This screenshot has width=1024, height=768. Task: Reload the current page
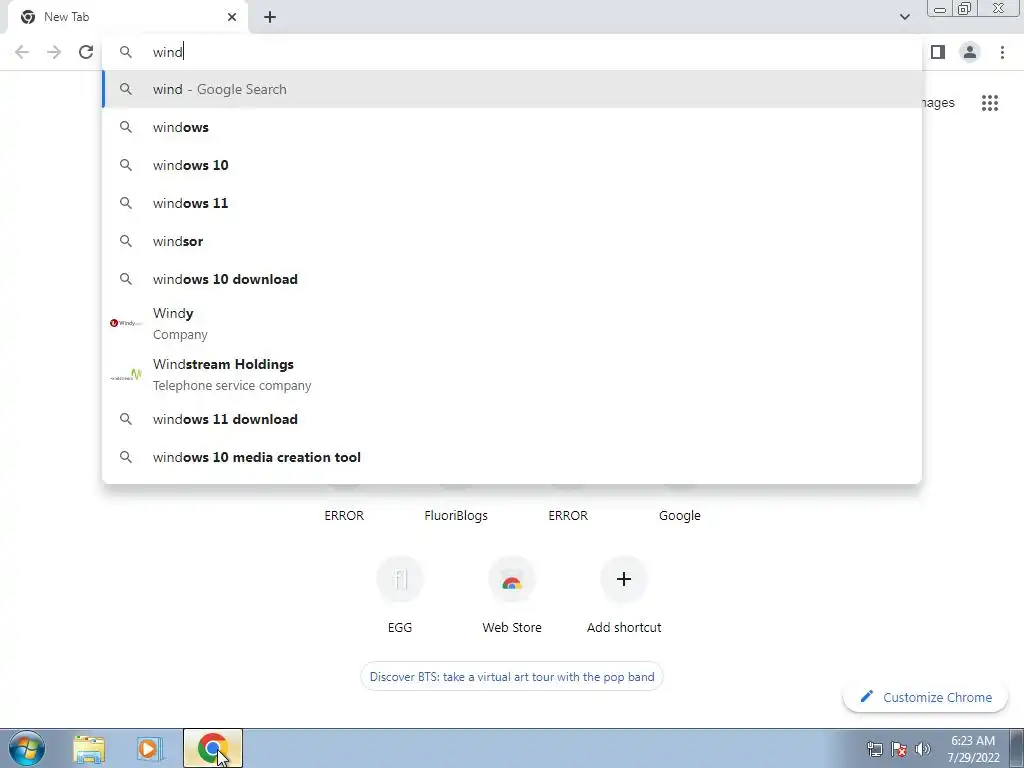[x=86, y=52]
